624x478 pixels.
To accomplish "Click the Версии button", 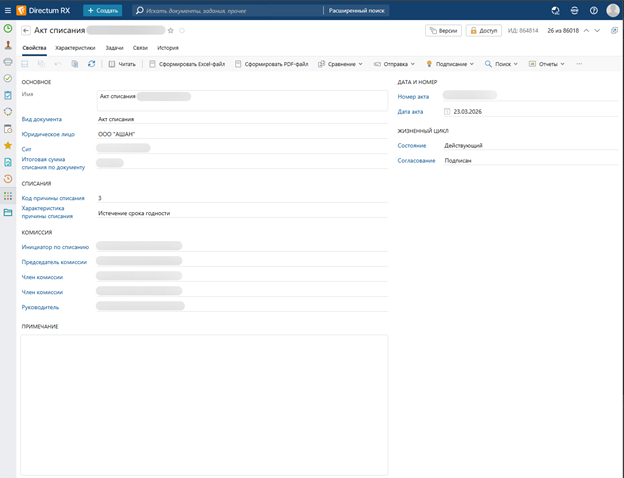I will tap(443, 31).
